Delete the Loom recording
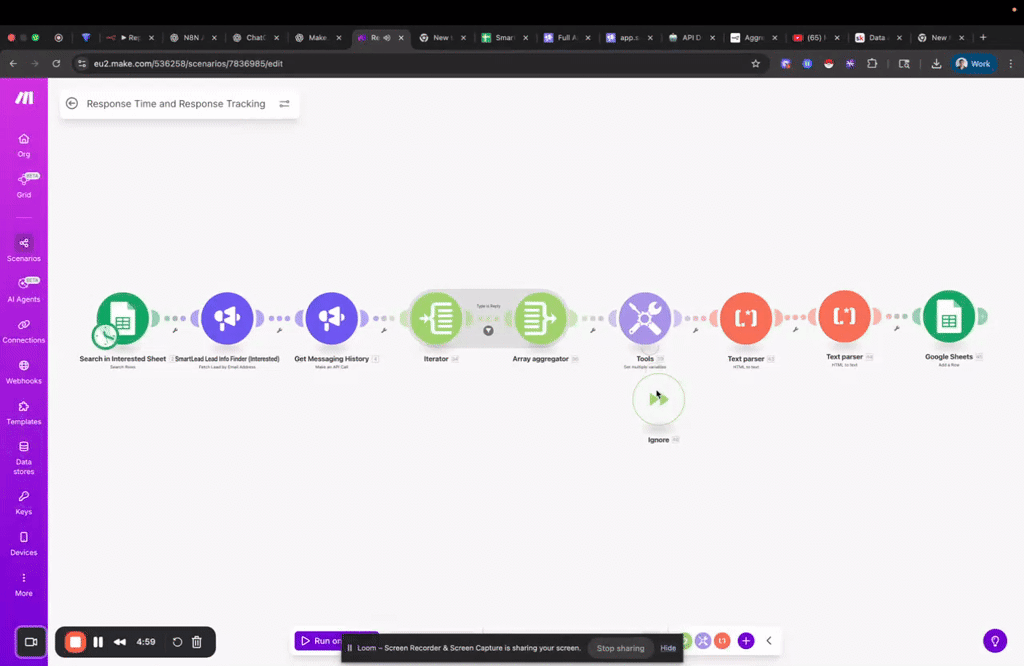 [197, 642]
